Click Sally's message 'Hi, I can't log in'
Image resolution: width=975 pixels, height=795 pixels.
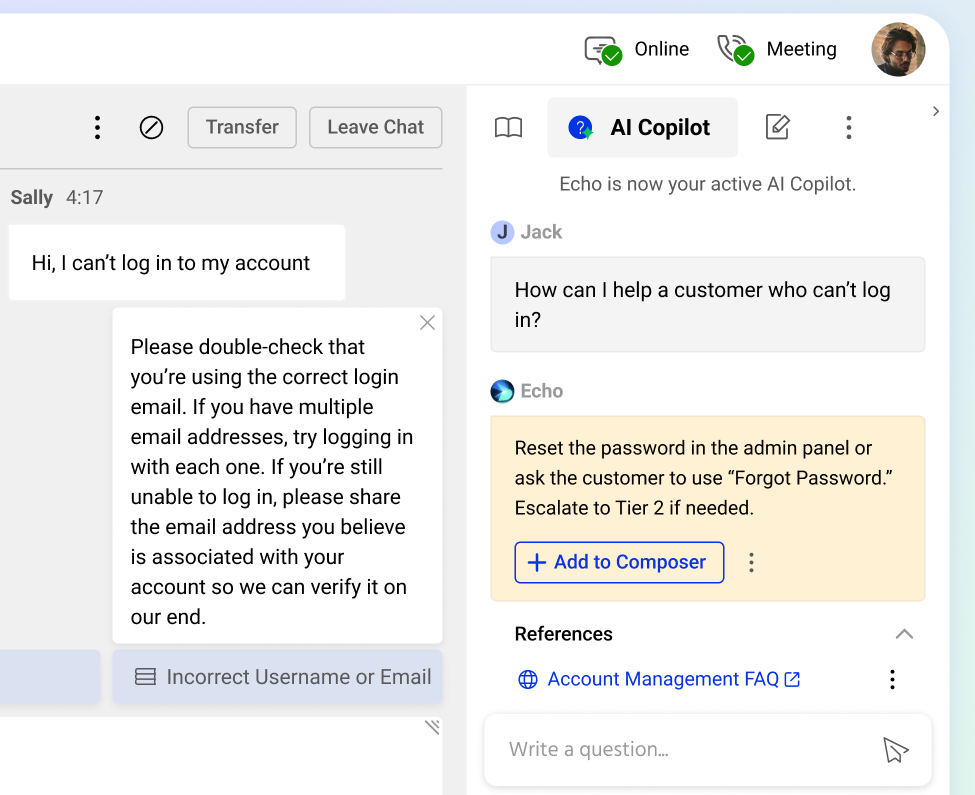[x=177, y=262]
